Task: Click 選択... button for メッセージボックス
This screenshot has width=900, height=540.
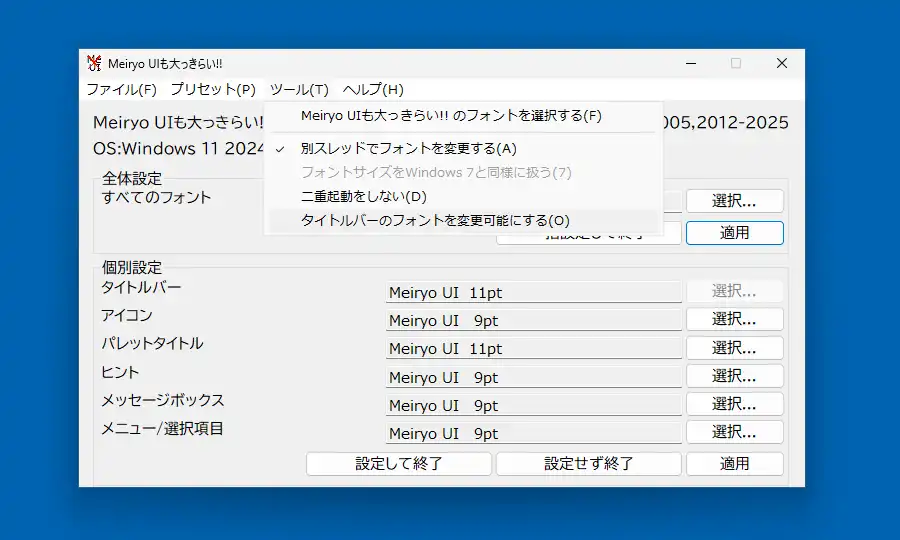Action: (x=735, y=404)
